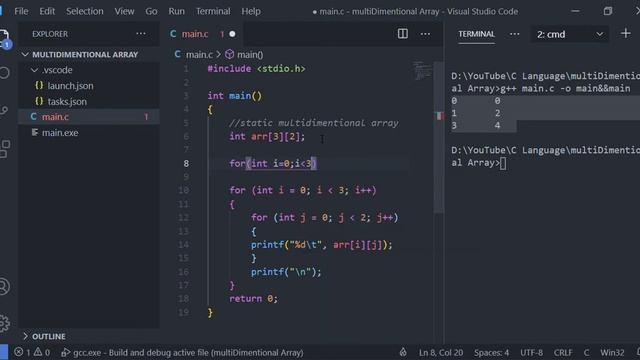
Task: Open the Help menu
Action: tap(251, 11)
